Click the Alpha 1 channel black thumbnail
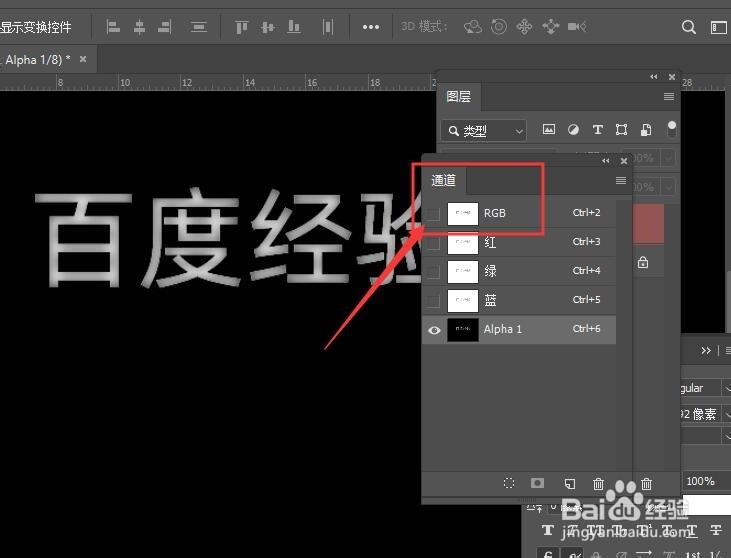The width and height of the screenshot is (731, 558). (463, 330)
